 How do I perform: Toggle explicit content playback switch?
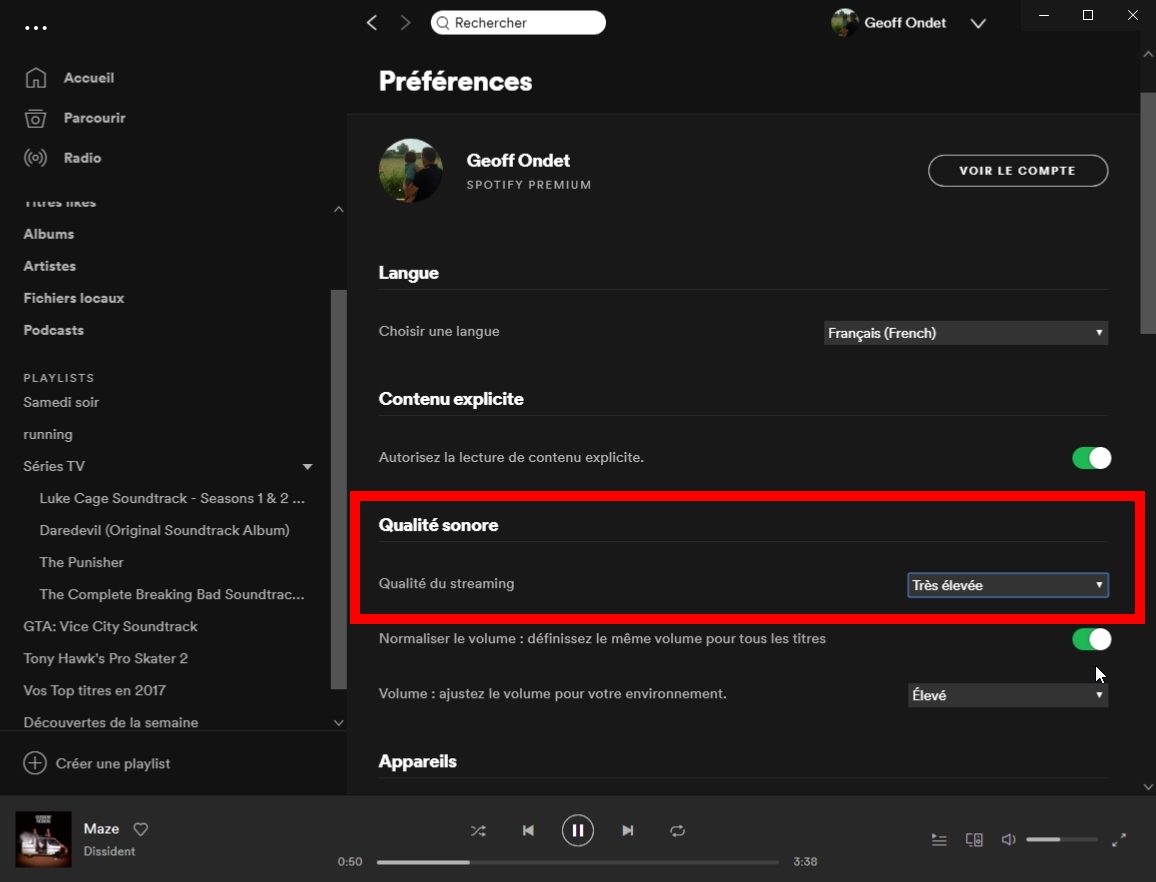(1091, 458)
